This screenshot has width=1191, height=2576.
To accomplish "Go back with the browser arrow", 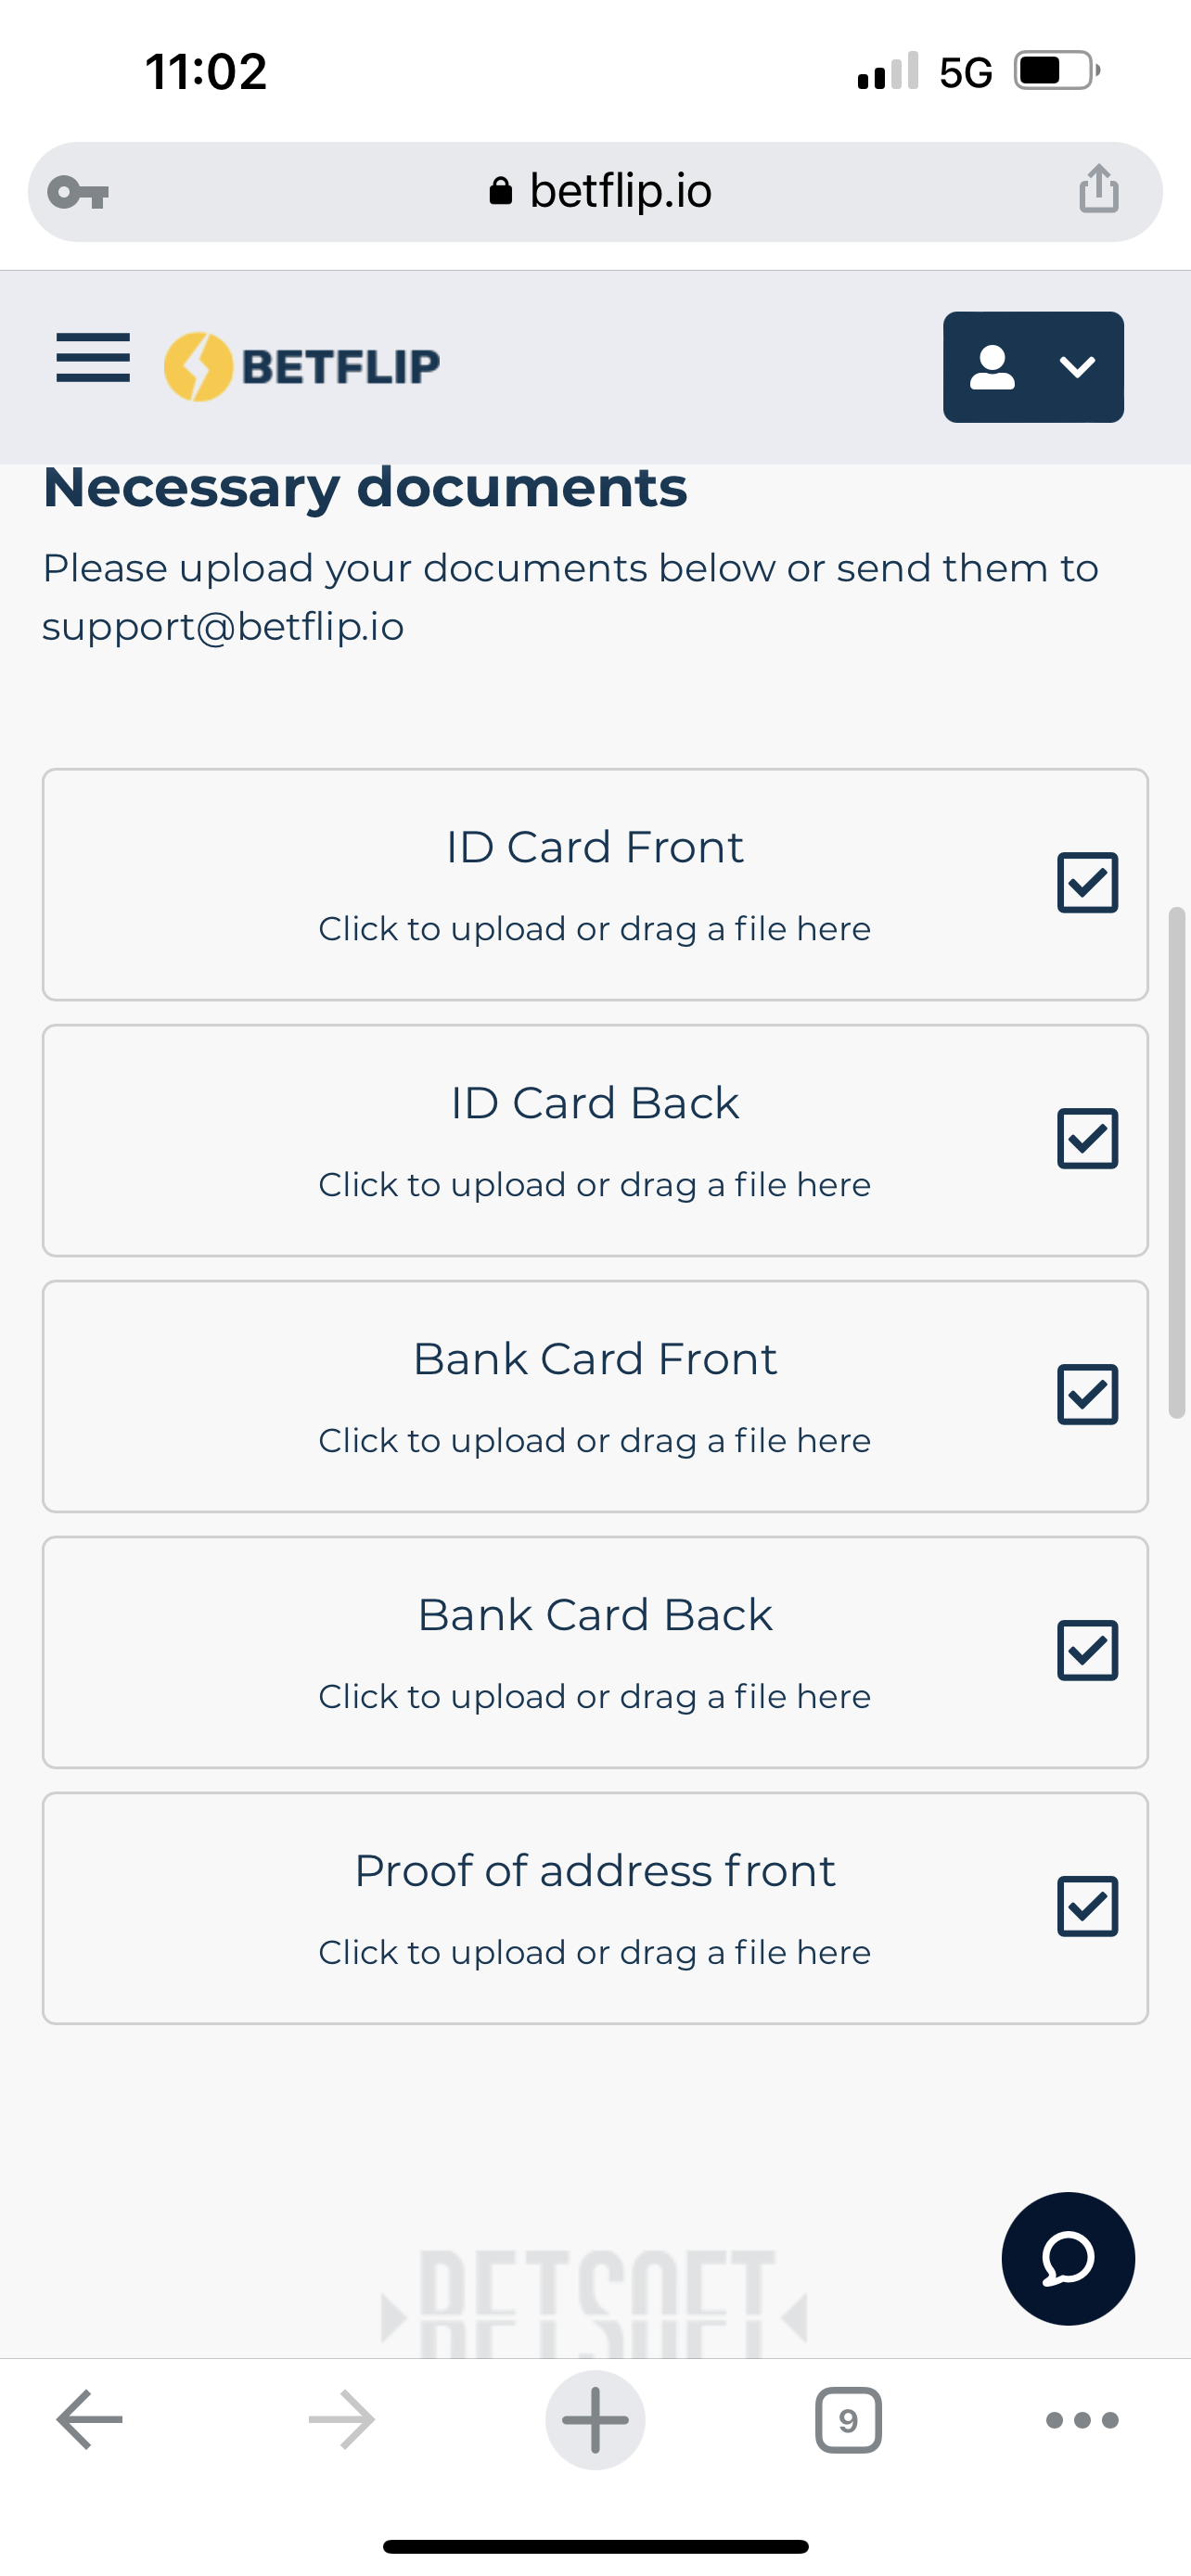I will 90,2420.
